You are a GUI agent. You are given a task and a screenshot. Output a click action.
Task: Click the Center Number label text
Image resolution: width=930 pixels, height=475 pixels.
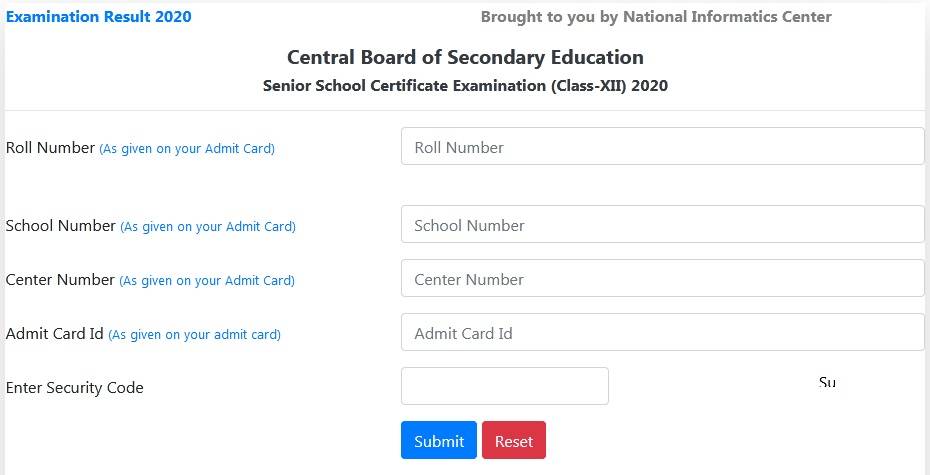coord(60,280)
